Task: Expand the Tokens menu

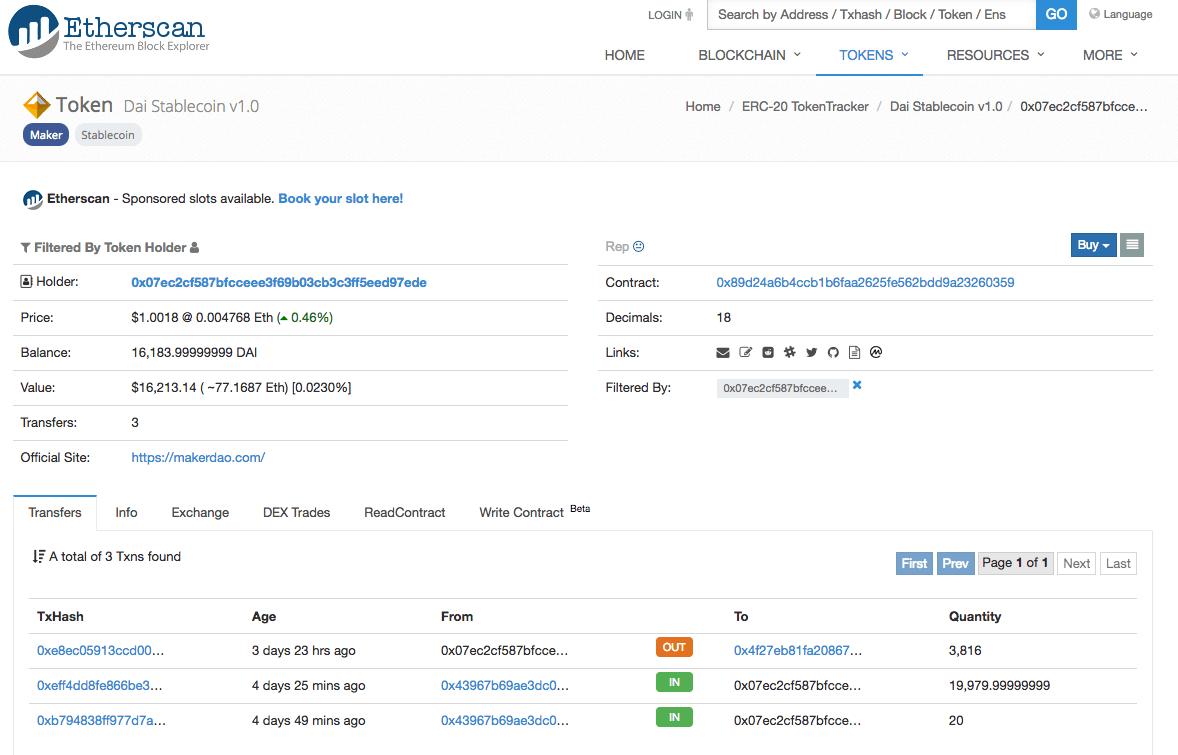Action: (x=874, y=56)
